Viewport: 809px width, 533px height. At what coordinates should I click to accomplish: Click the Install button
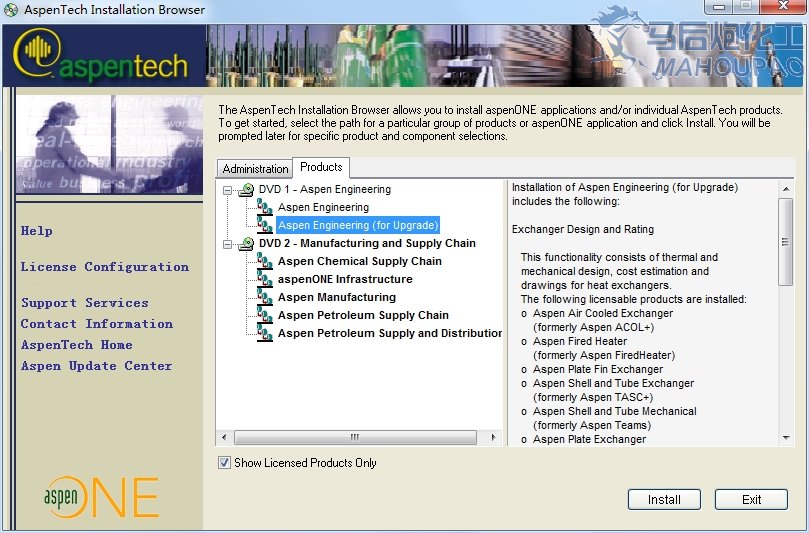click(x=664, y=499)
